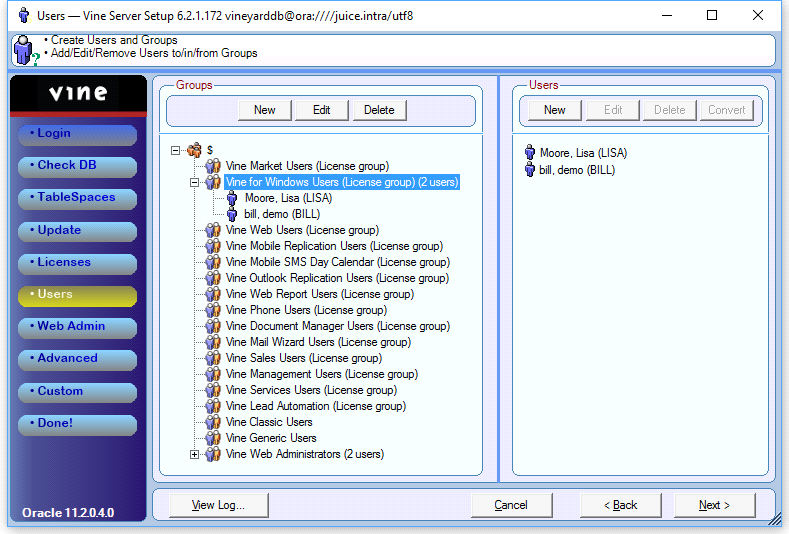The height and width of the screenshot is (534, 789).
Task: Click the Vine Lead Automation group icon
Action: point(213,406)
